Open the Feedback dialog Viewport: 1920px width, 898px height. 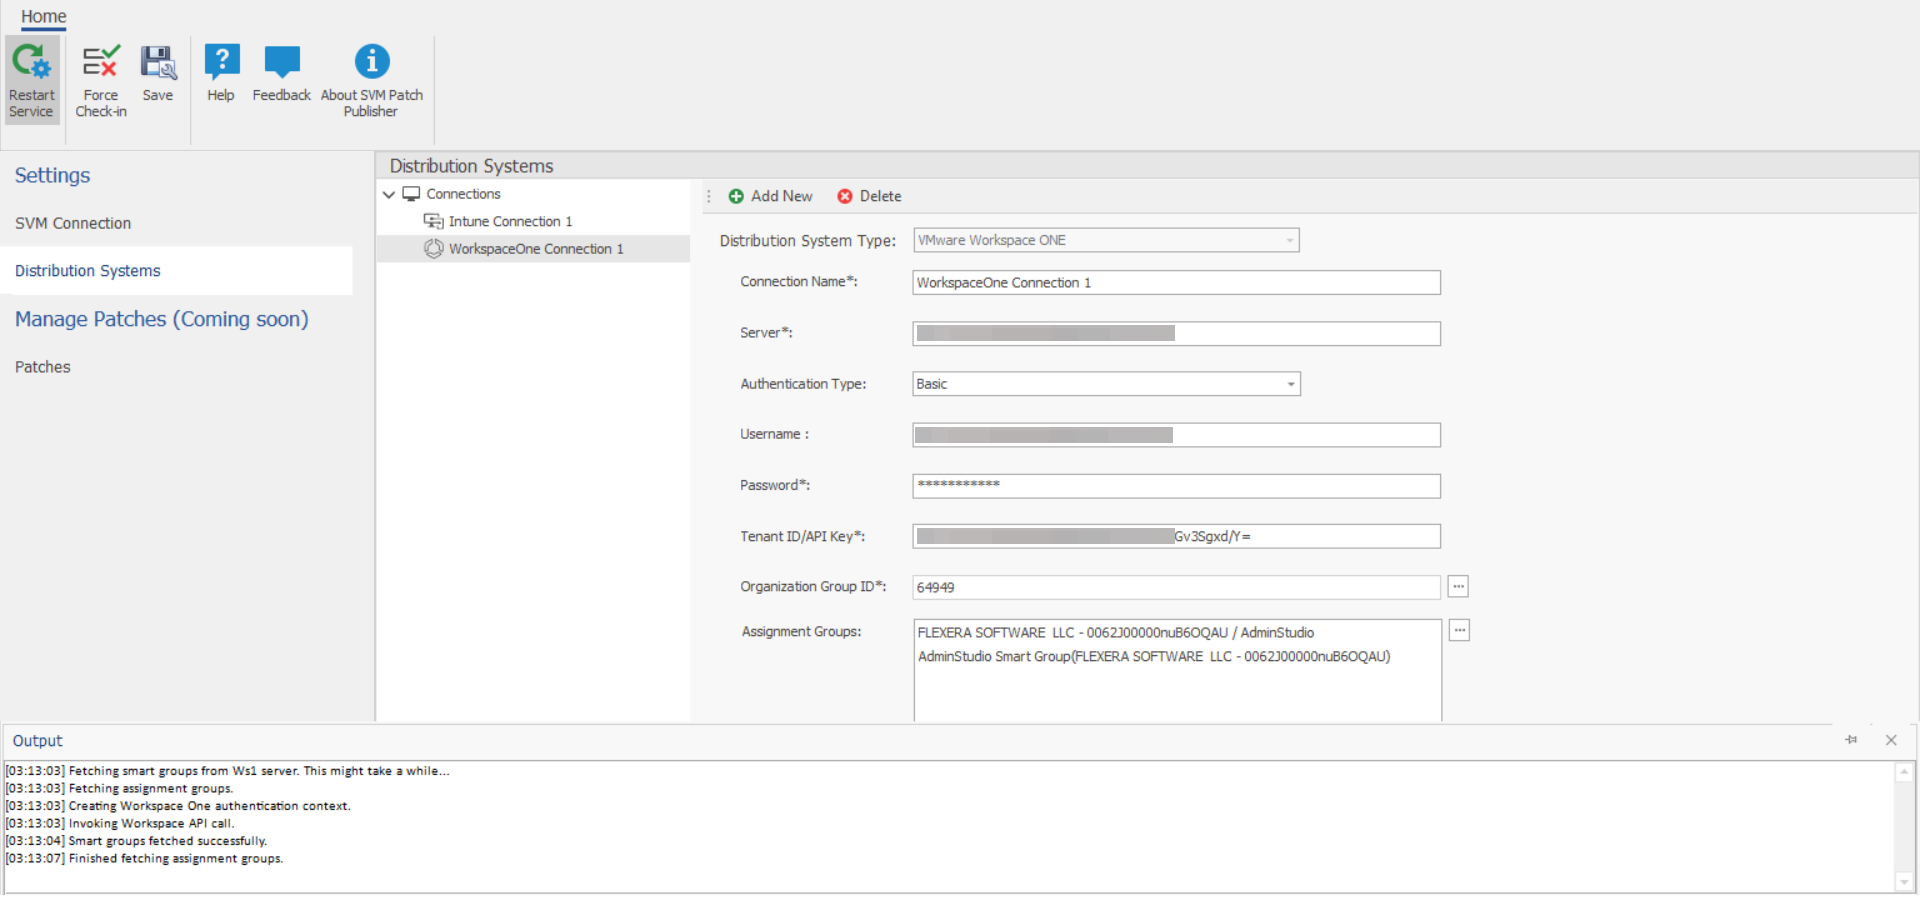(x=282, y=72)
